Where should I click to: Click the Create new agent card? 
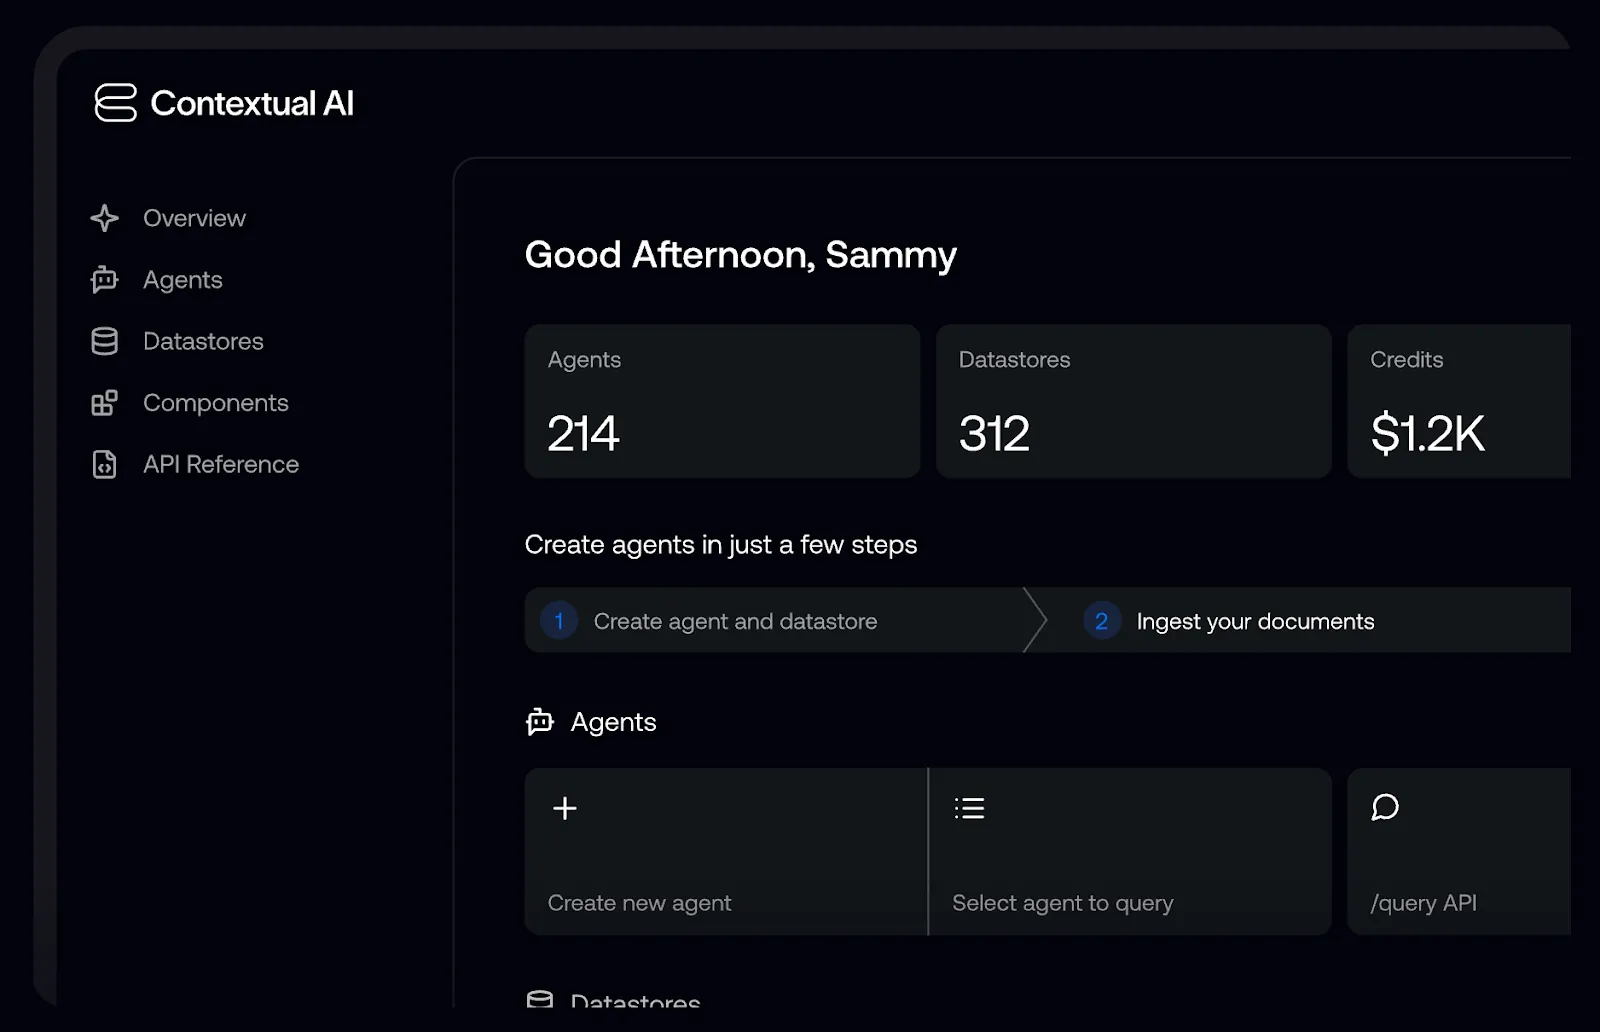726,852
